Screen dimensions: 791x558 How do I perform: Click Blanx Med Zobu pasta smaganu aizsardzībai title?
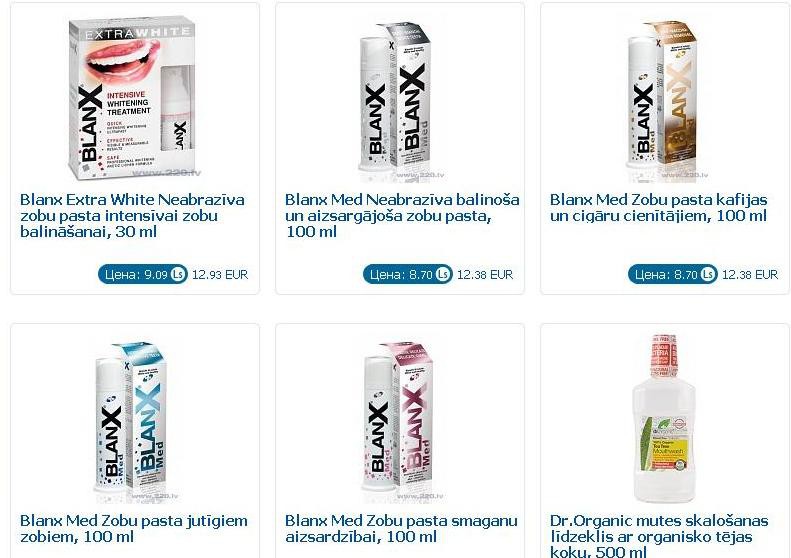[402, 528]
